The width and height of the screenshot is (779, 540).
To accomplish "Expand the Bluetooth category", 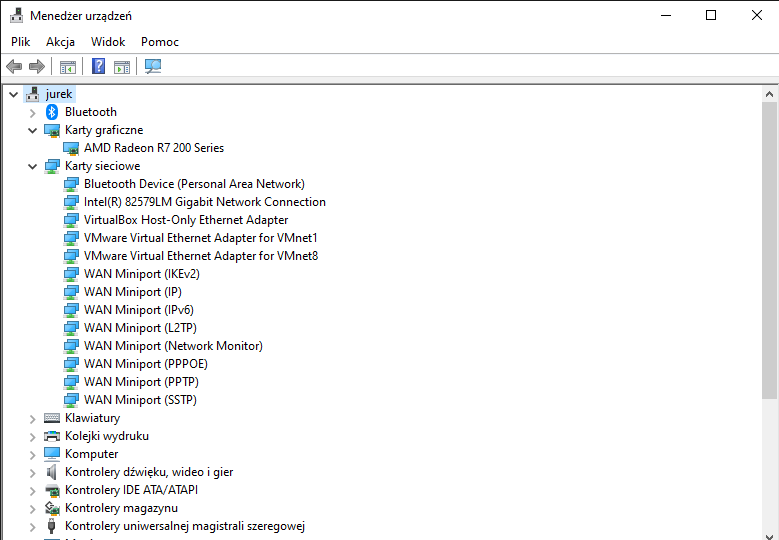I will (33, 113).
